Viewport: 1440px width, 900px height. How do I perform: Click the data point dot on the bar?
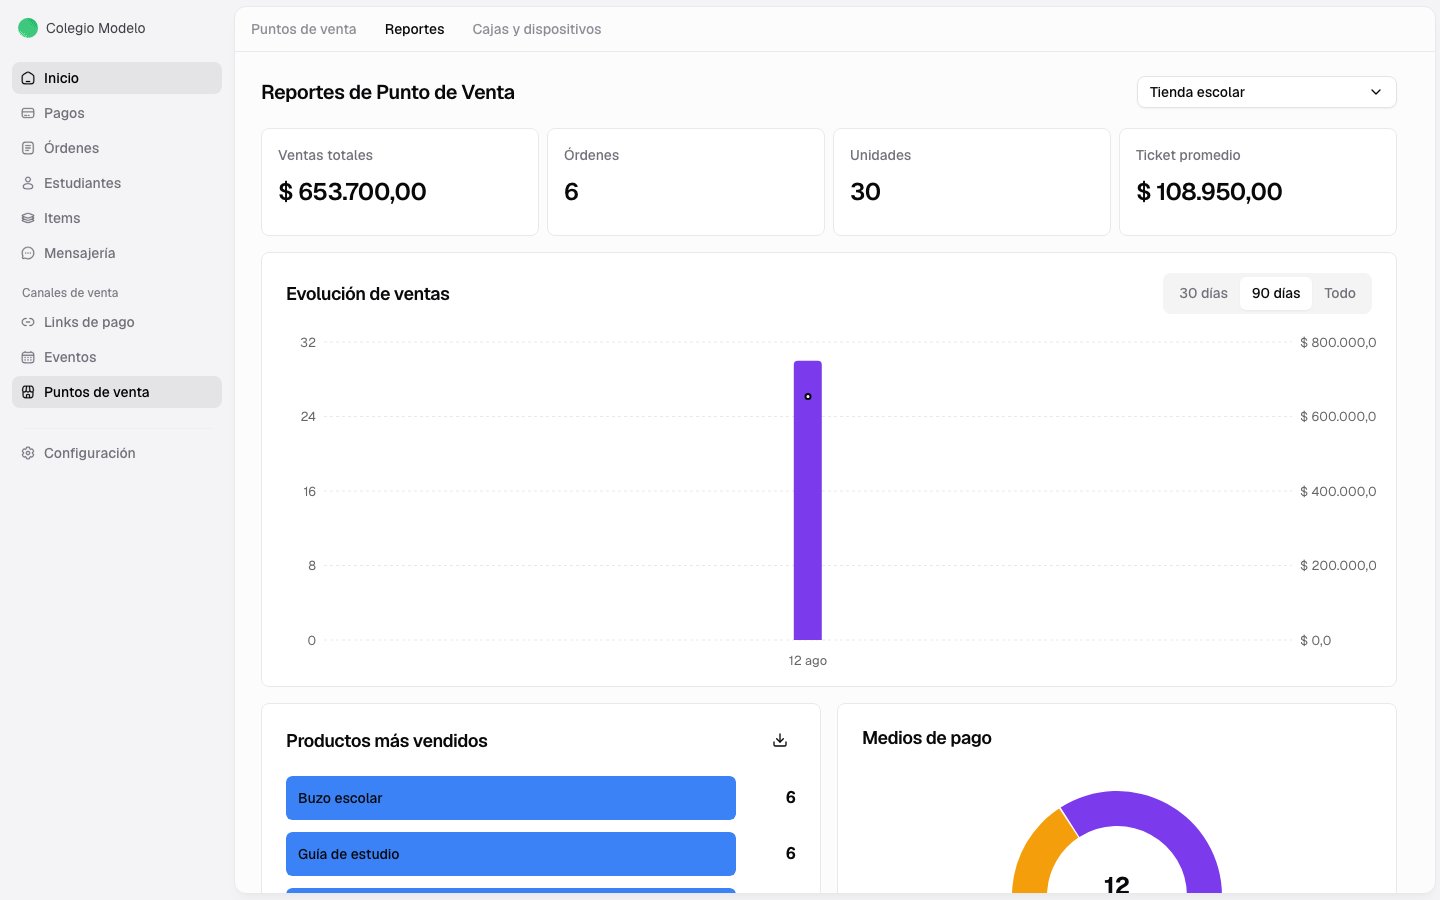coord(808,397)
